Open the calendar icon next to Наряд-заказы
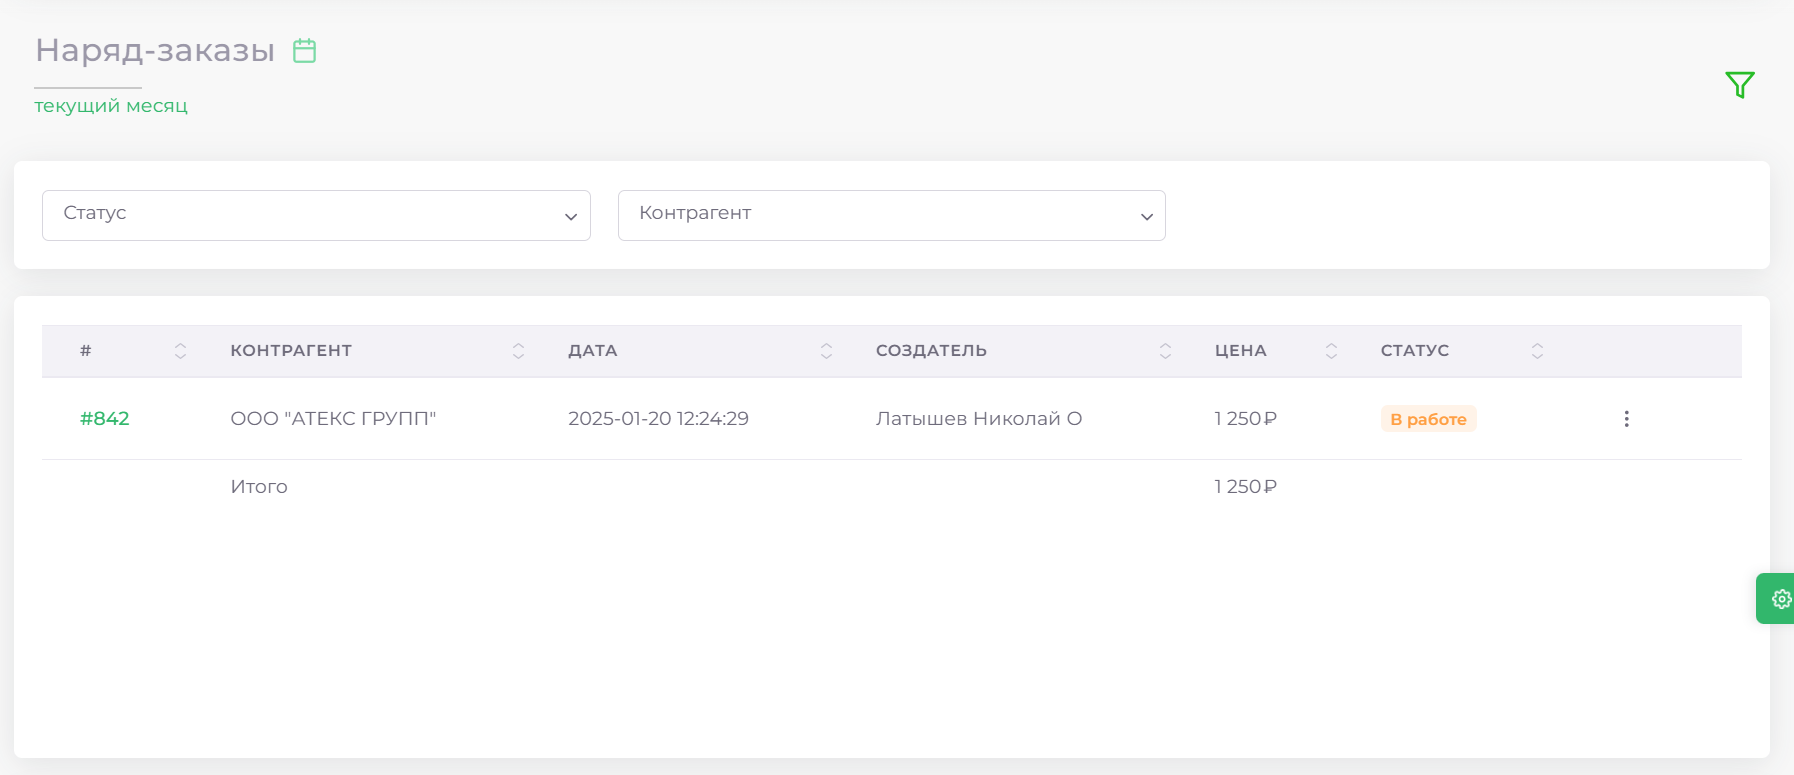Screen dimensions: 1794x775 pyautogui.click(x=304, y=50)
